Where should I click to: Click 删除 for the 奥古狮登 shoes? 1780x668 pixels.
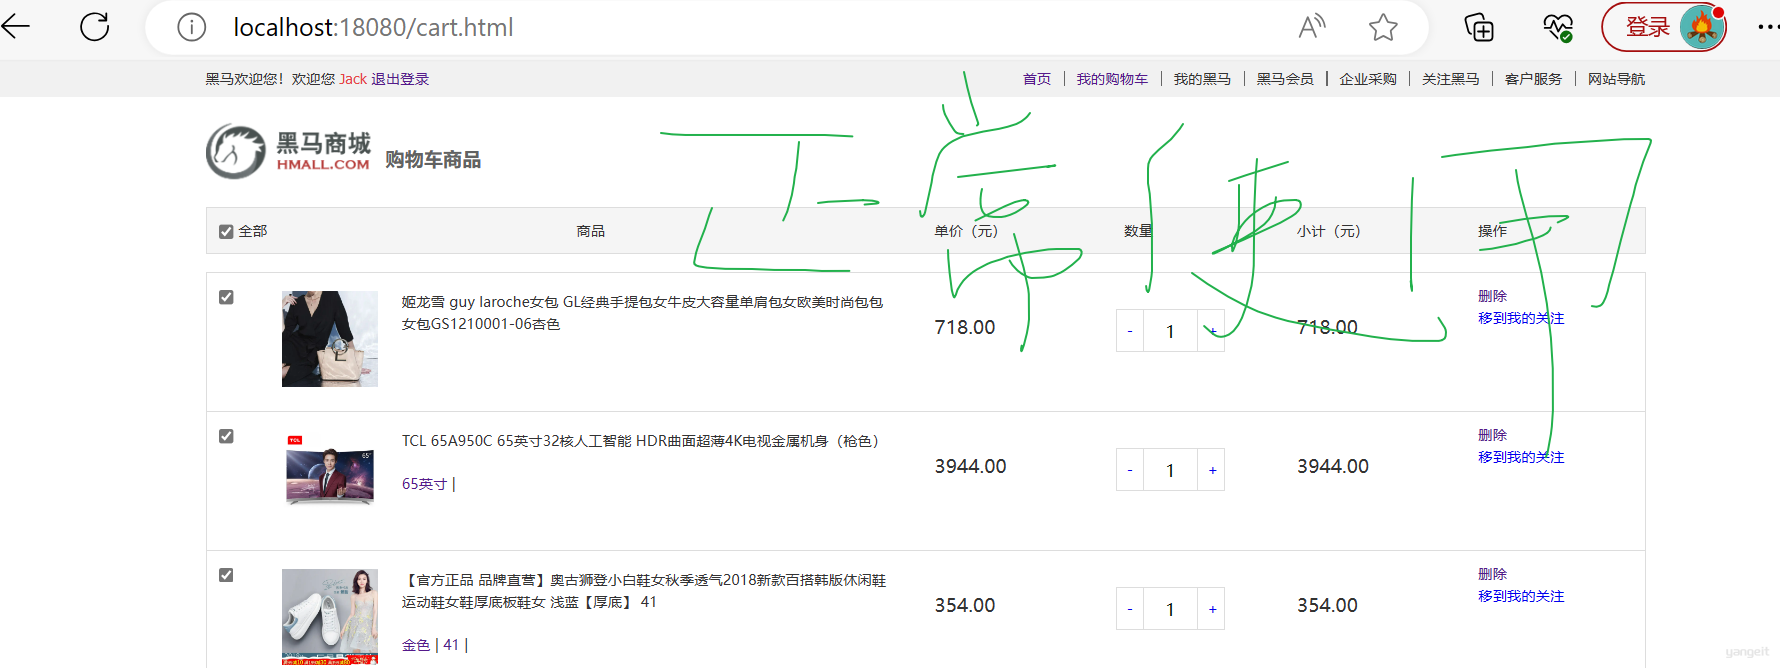[1492, 574]
